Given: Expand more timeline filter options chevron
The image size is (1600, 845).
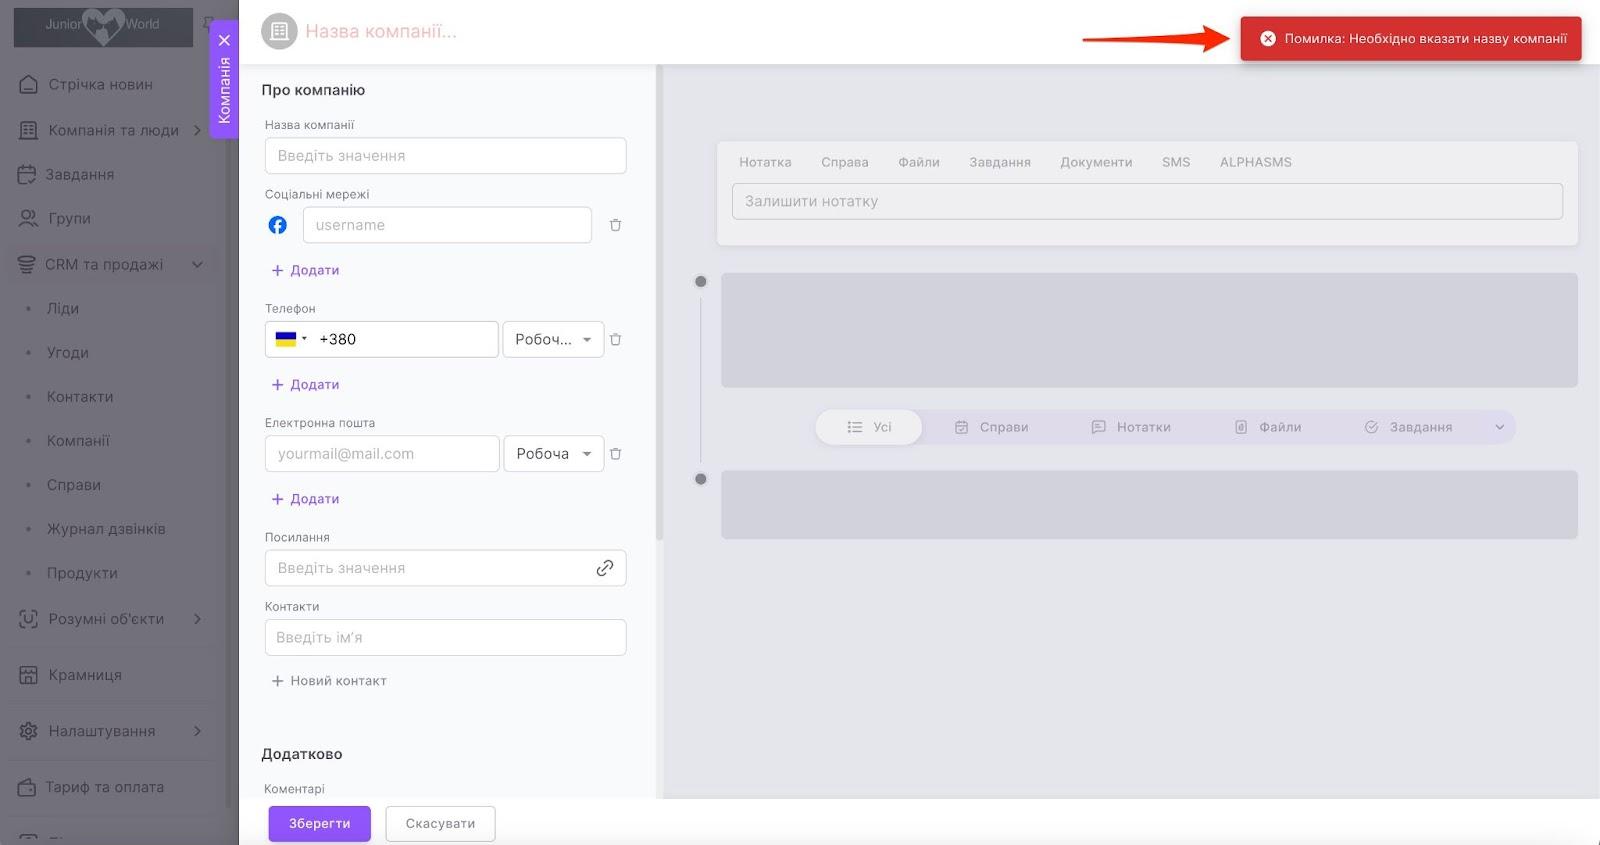Looking at the screenshot, I should tap(1499, 427).
